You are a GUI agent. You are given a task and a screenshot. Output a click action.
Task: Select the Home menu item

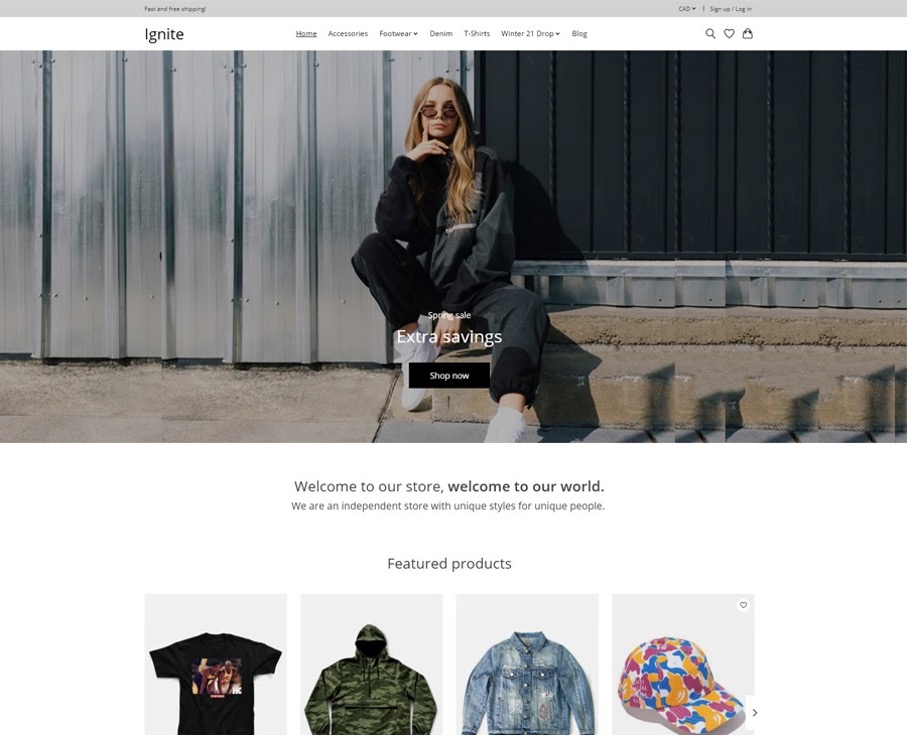(x=306, y=34)
